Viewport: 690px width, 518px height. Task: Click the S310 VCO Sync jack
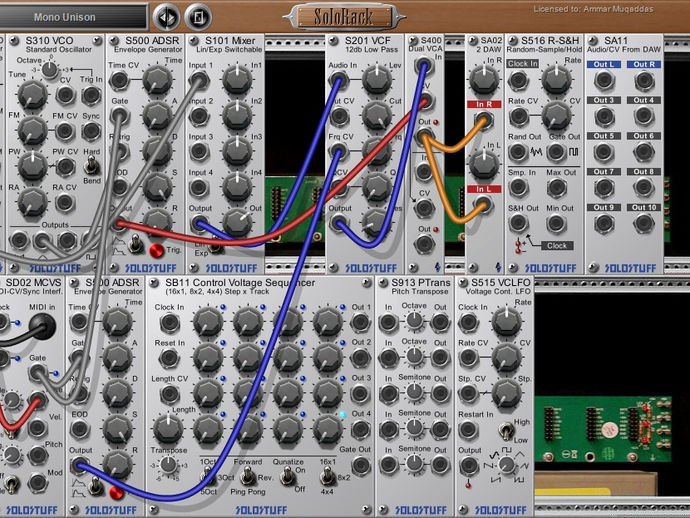pos(91,131)
